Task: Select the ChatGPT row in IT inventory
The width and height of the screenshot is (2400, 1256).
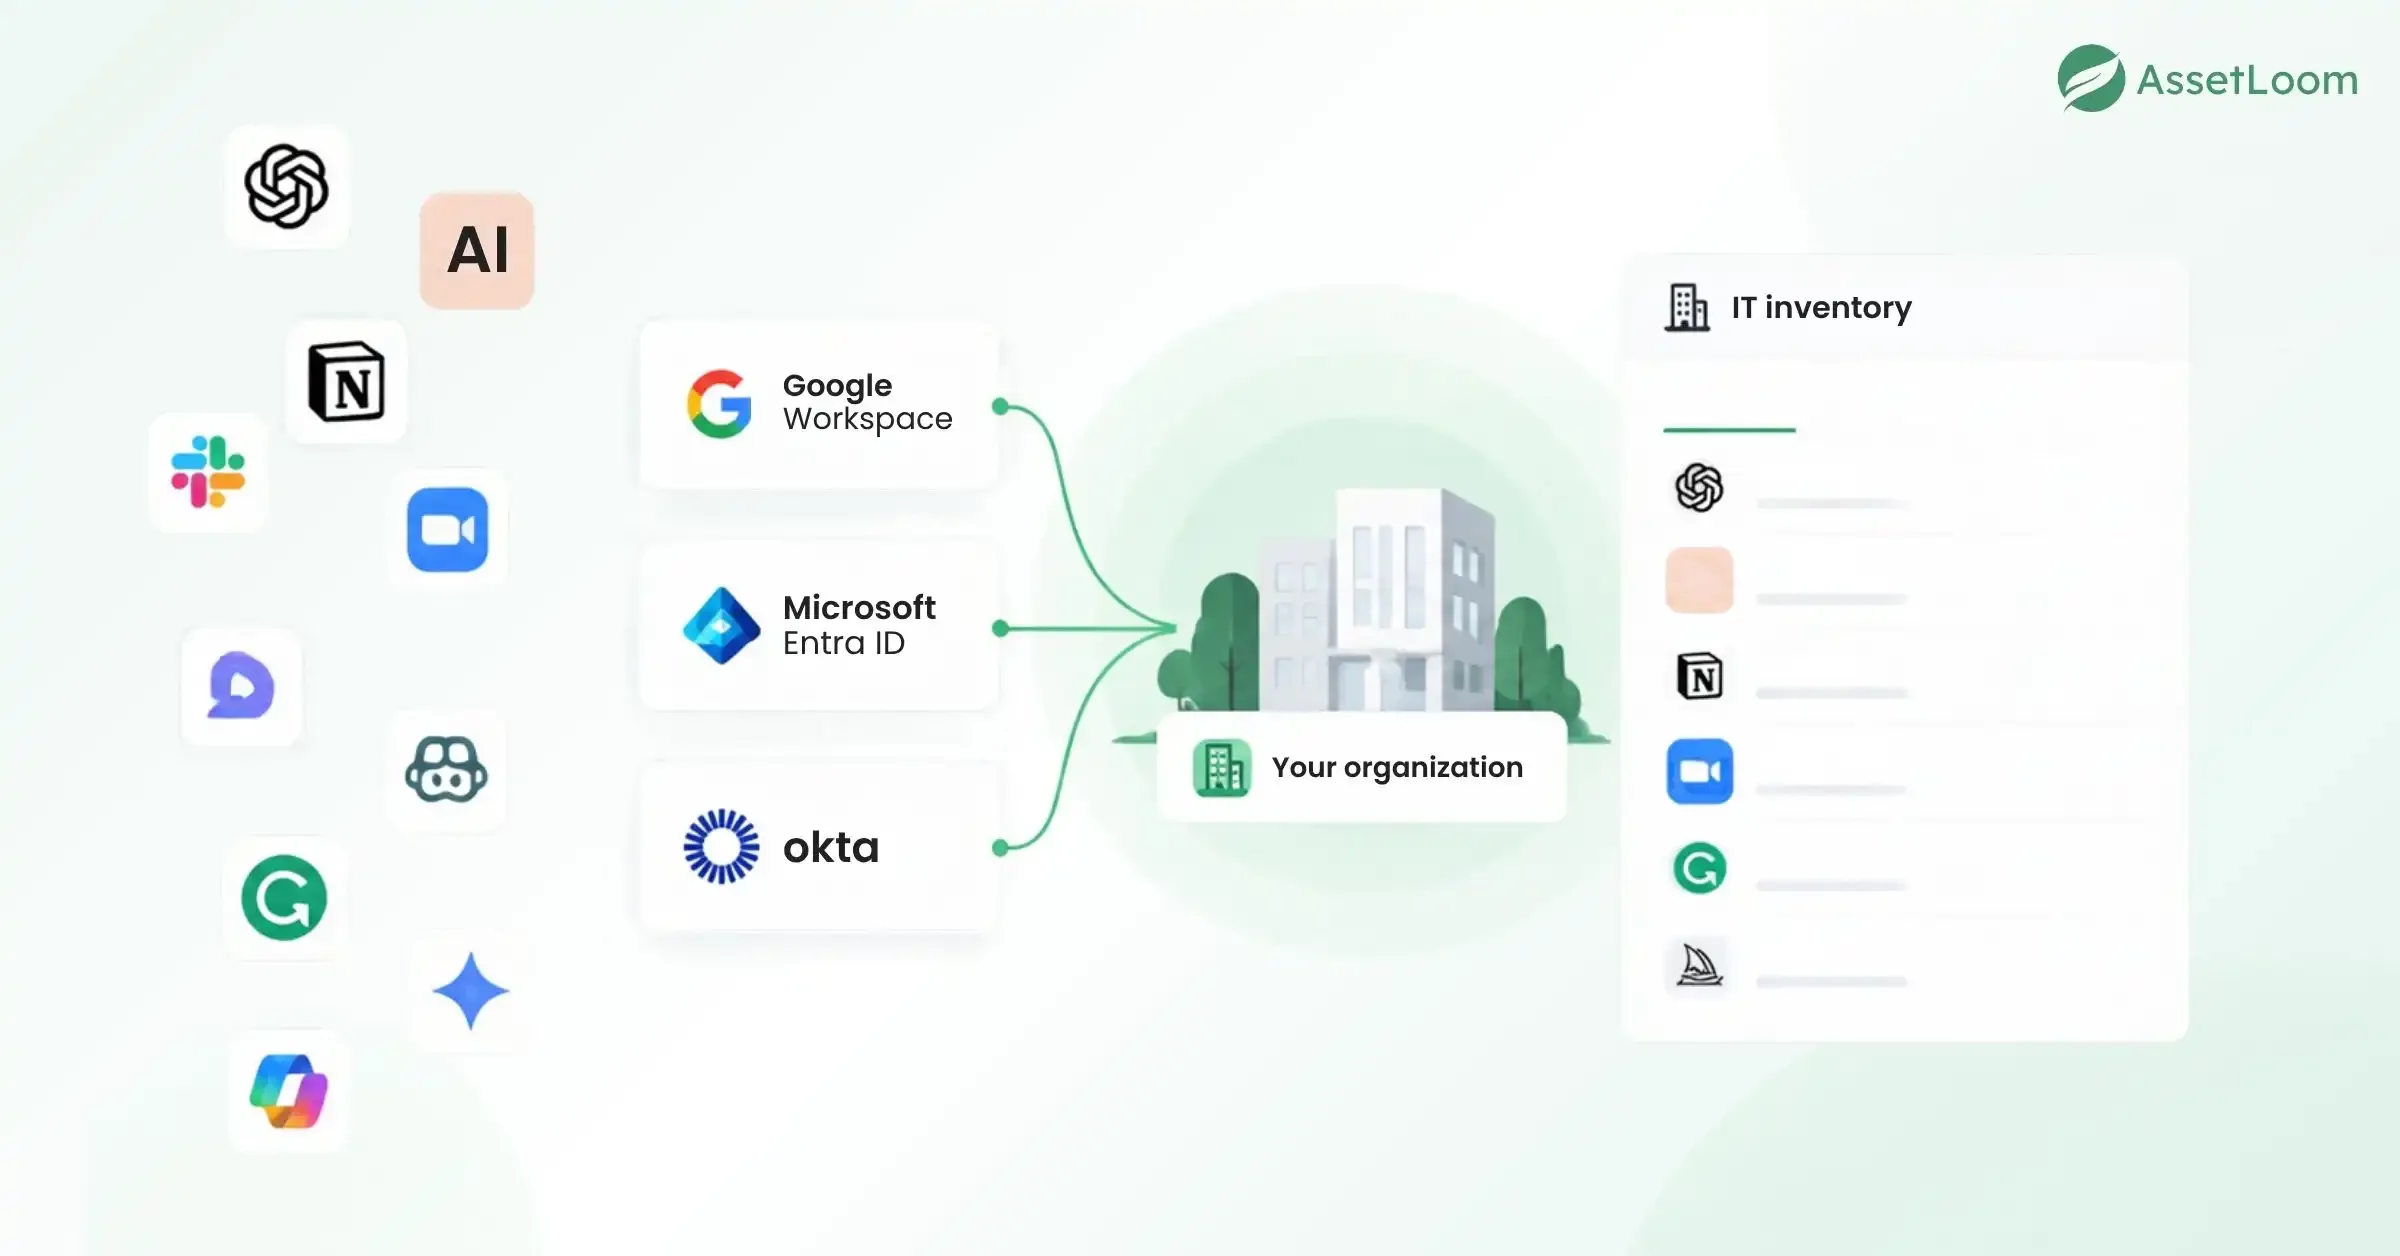Action: [1905, 489]
